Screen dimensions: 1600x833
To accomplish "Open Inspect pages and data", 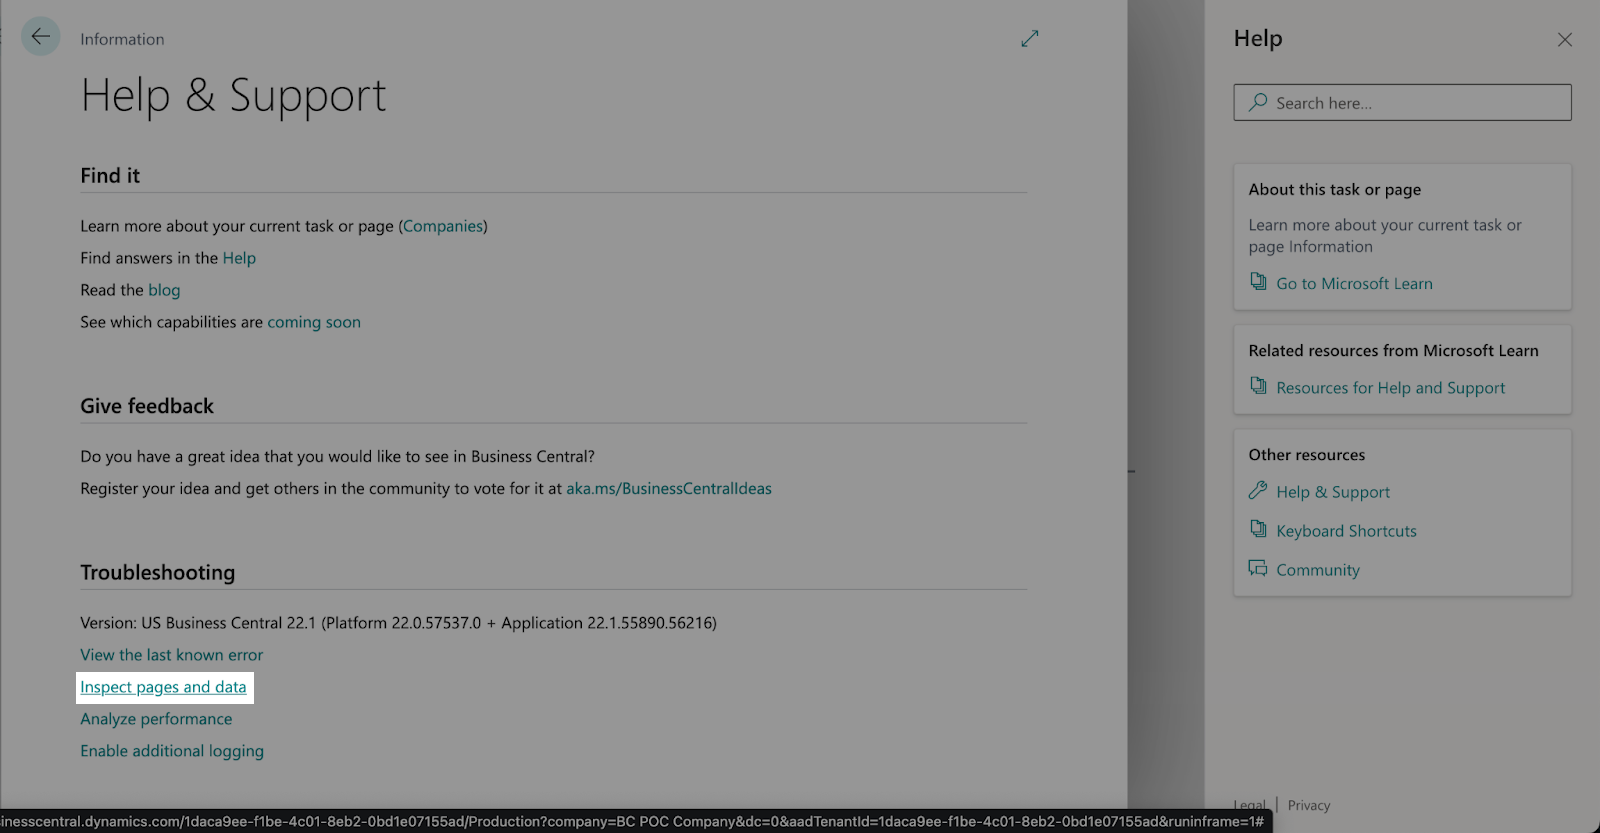I will coord(163,687).
